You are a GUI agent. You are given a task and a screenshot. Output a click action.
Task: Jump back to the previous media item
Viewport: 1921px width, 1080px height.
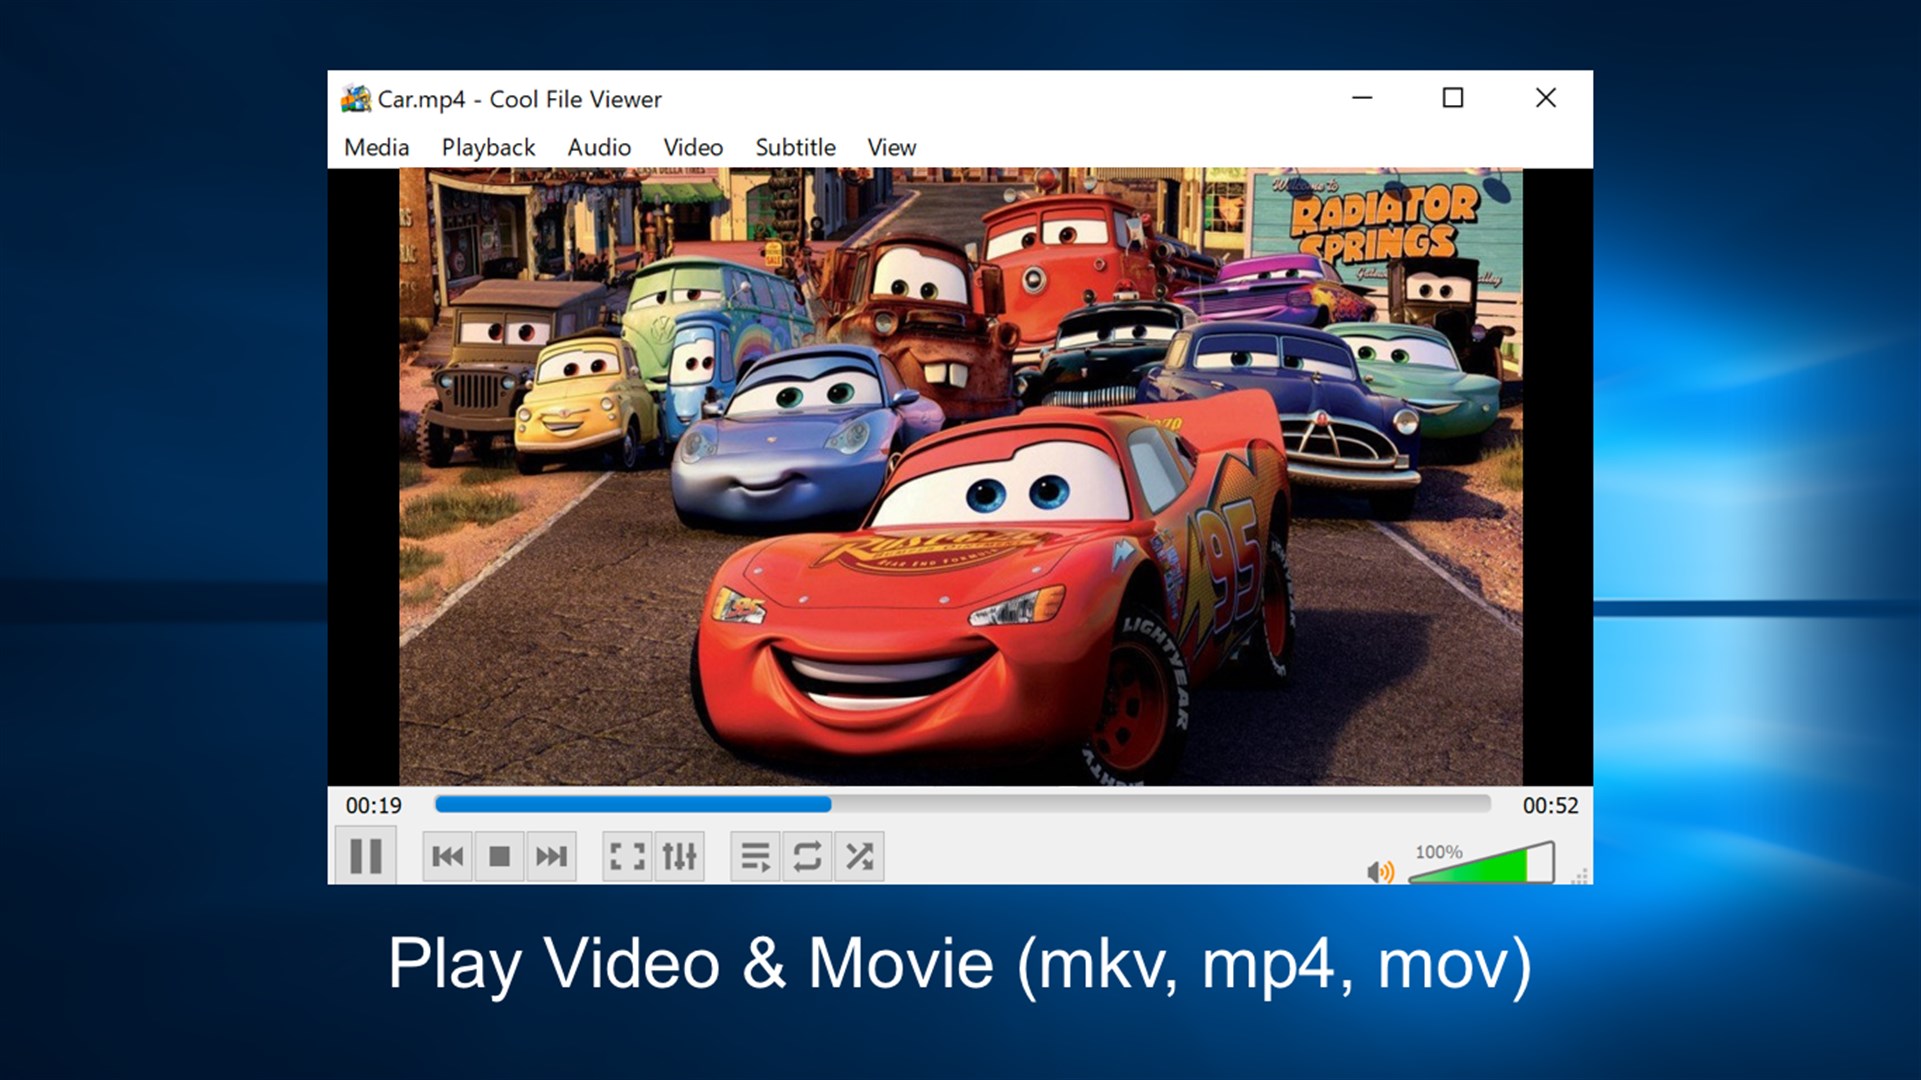click(446, 855)
